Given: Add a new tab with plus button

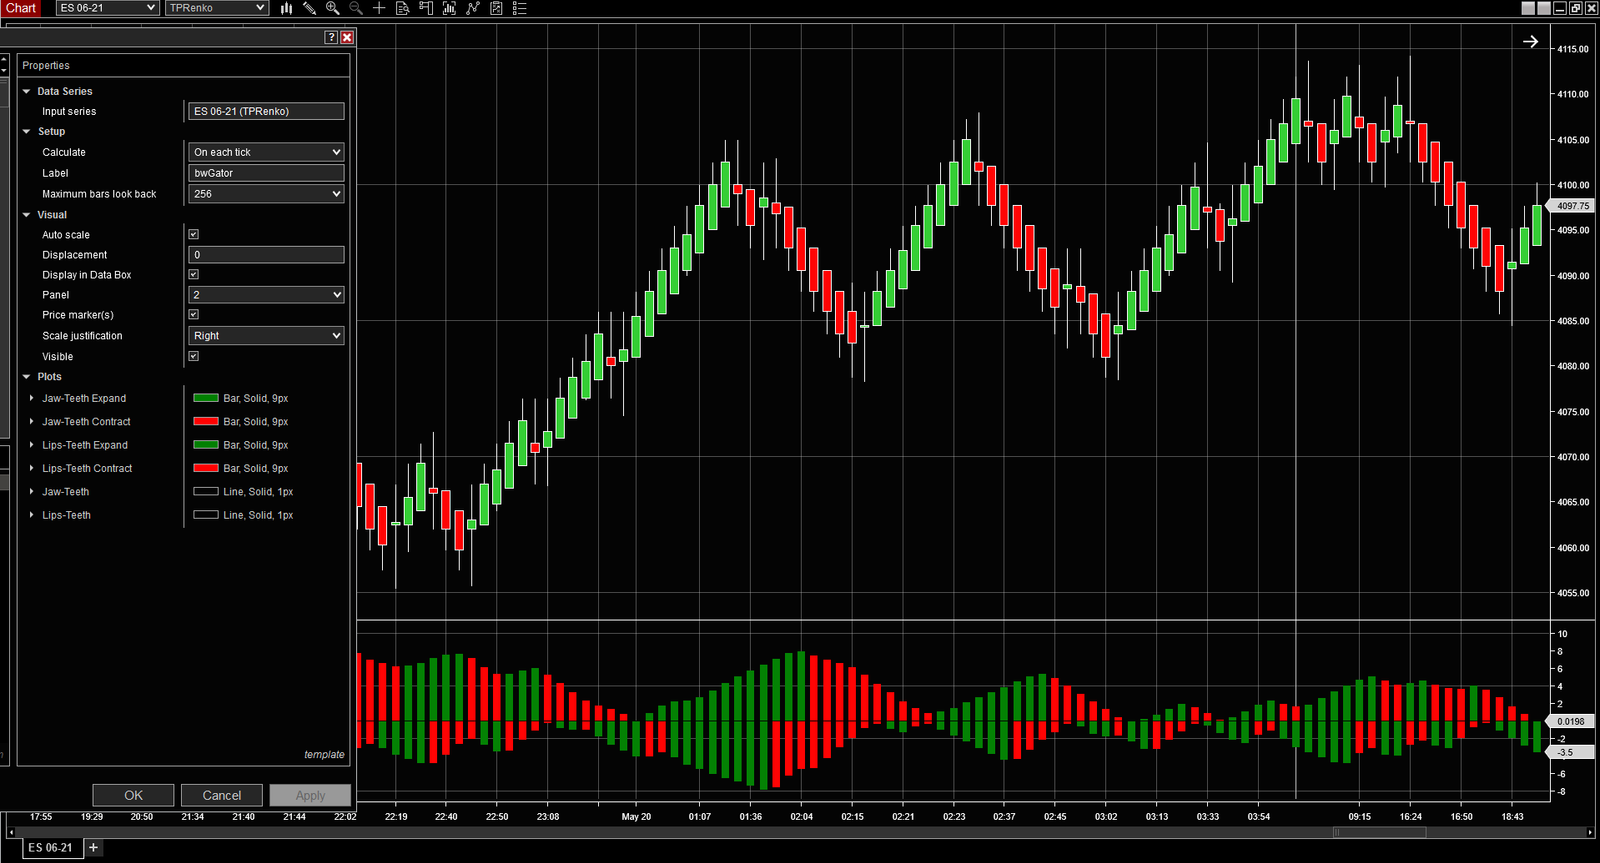Looking at the screenshot, I should point(93,847).
